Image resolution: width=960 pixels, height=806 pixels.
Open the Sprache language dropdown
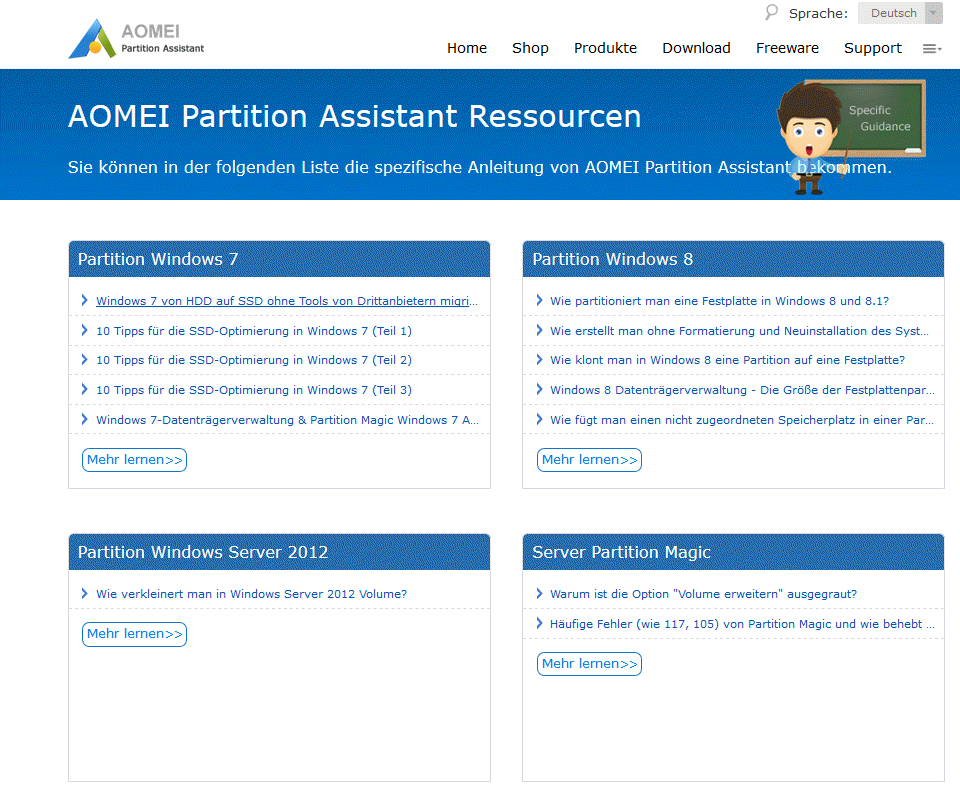tap(900, 13)
